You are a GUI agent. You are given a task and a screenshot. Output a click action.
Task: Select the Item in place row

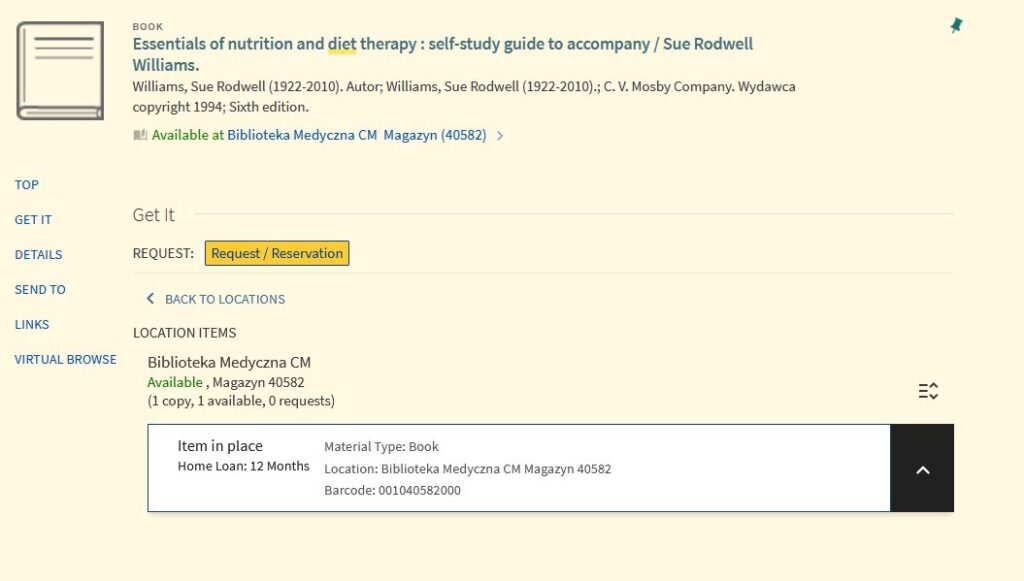519,468
